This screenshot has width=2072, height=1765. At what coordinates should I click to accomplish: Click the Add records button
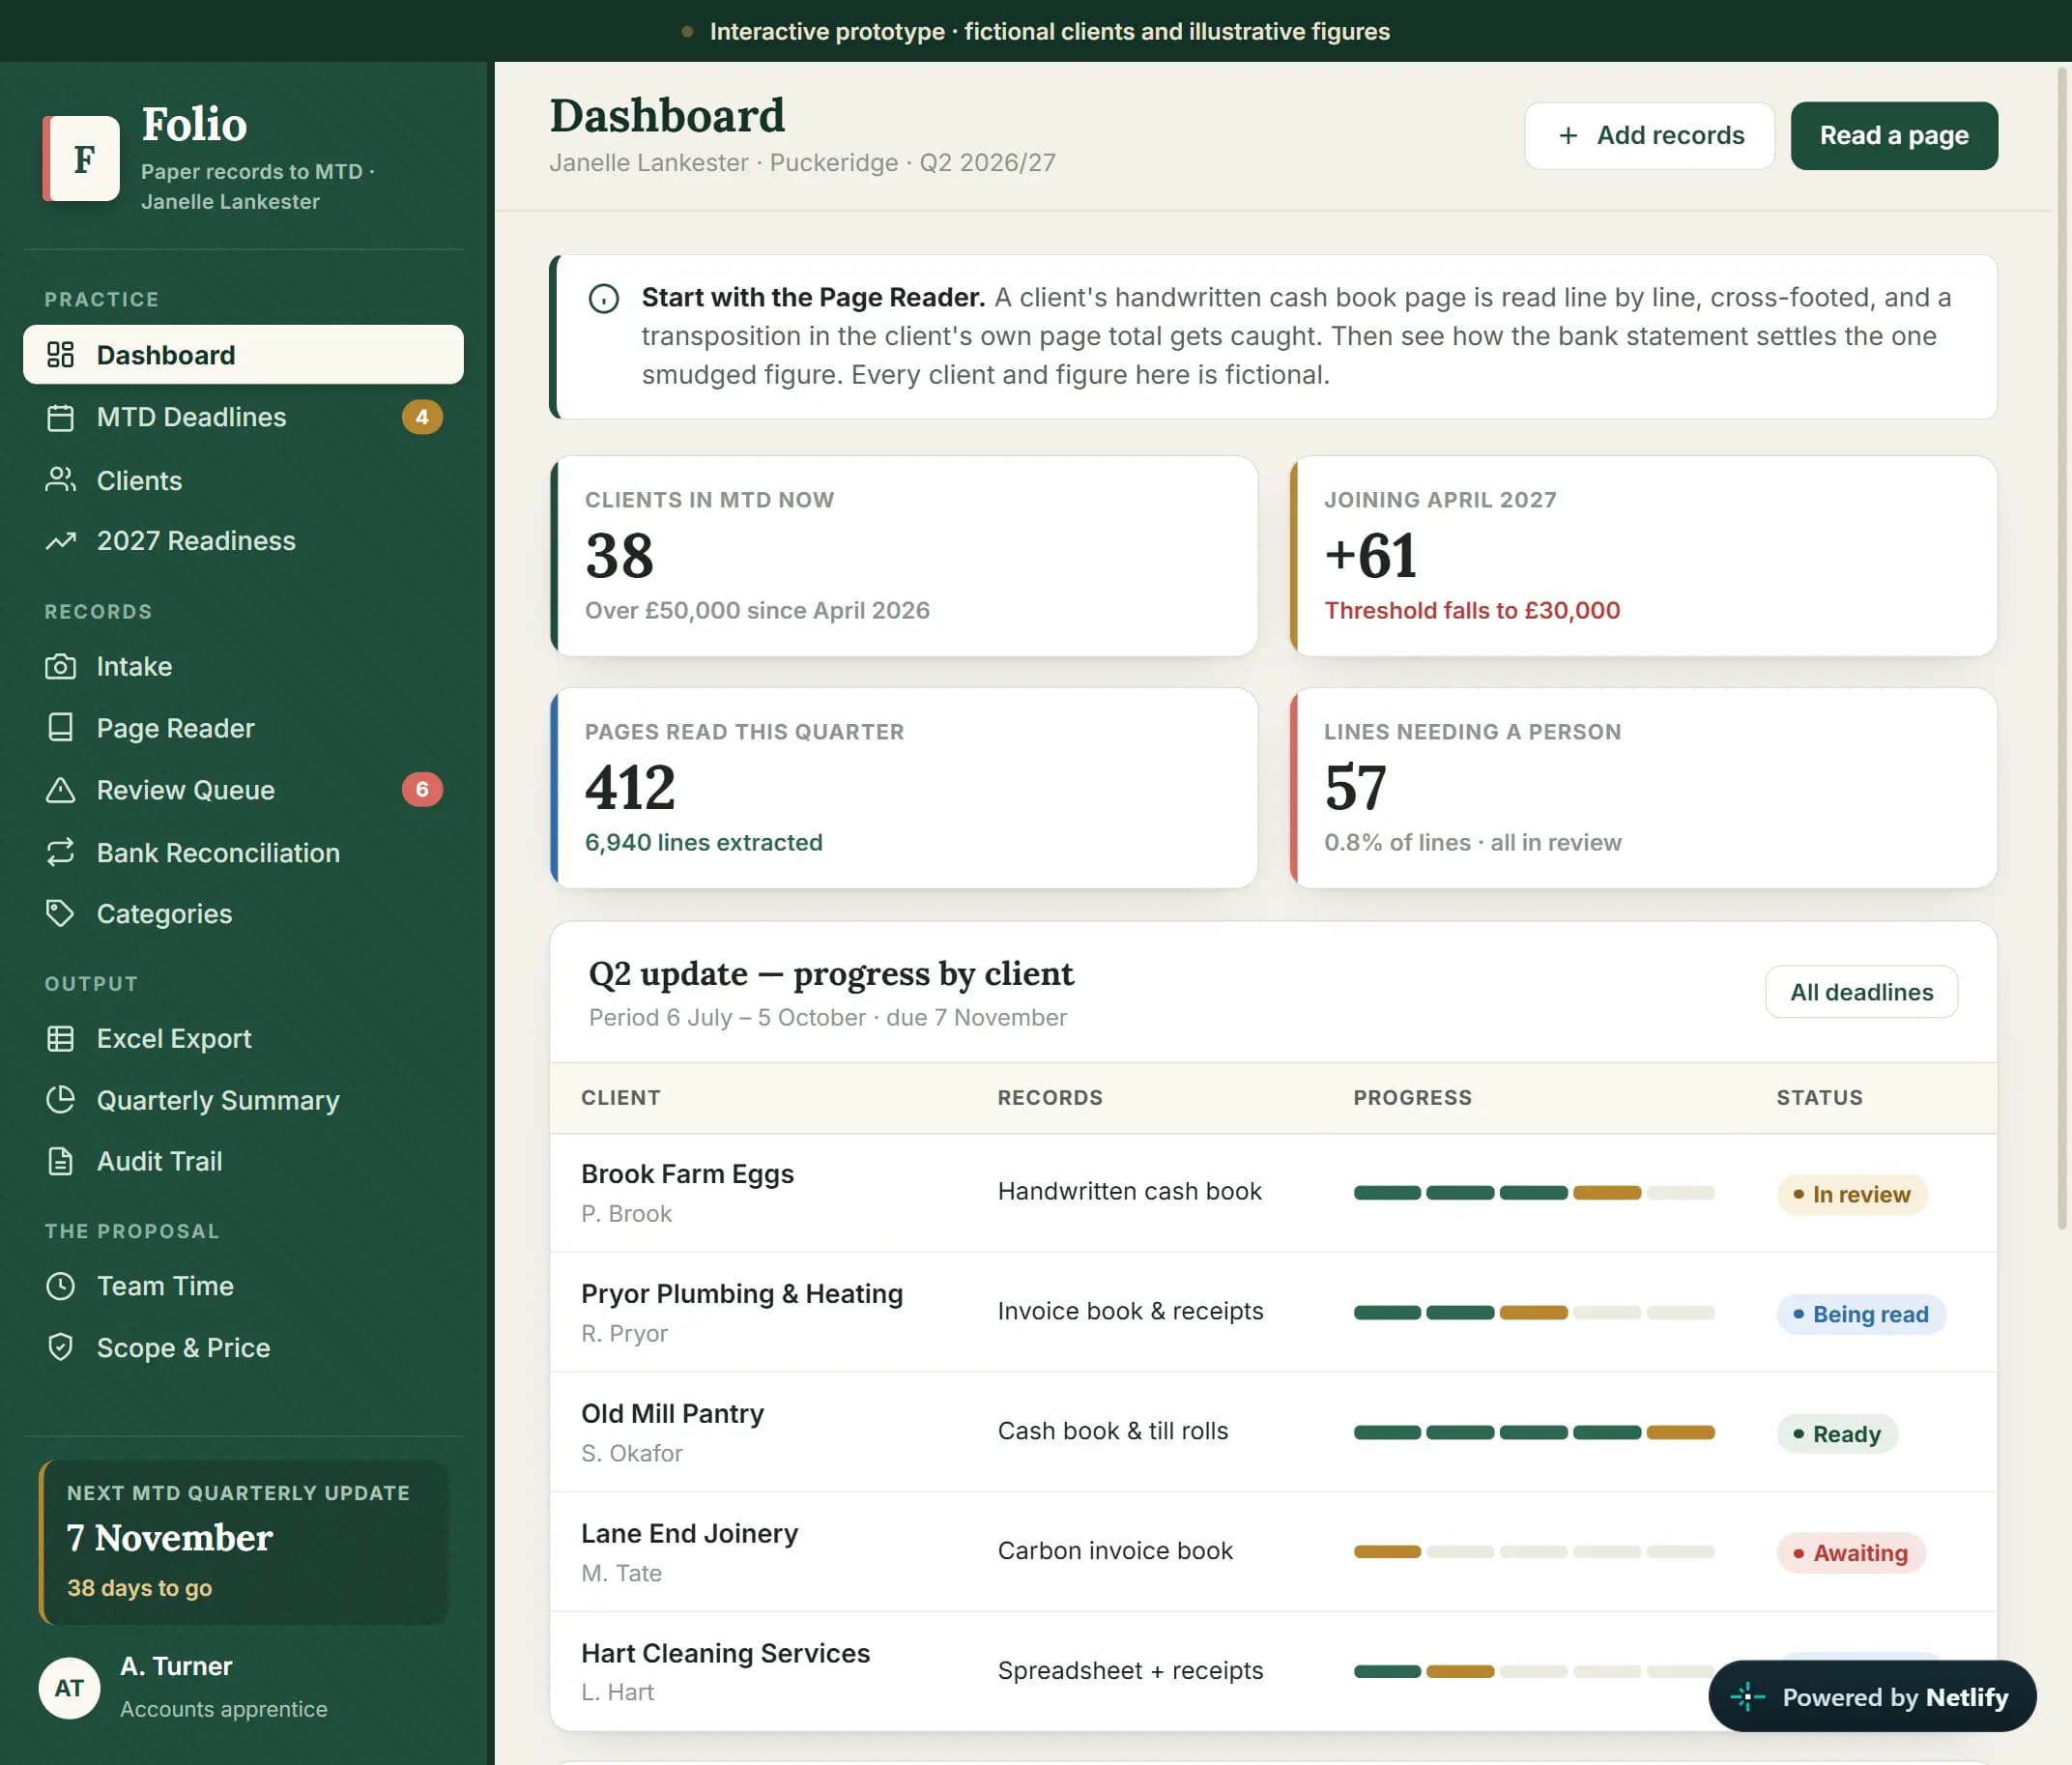[1649, 136]
